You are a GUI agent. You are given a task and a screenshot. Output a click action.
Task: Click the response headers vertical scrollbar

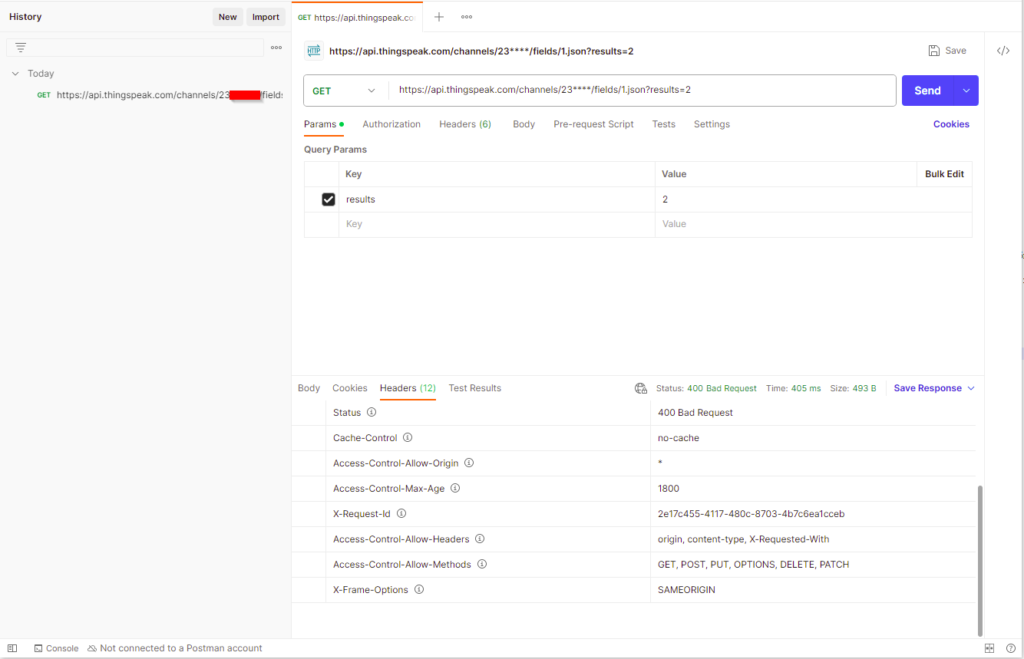click(980, 560)
